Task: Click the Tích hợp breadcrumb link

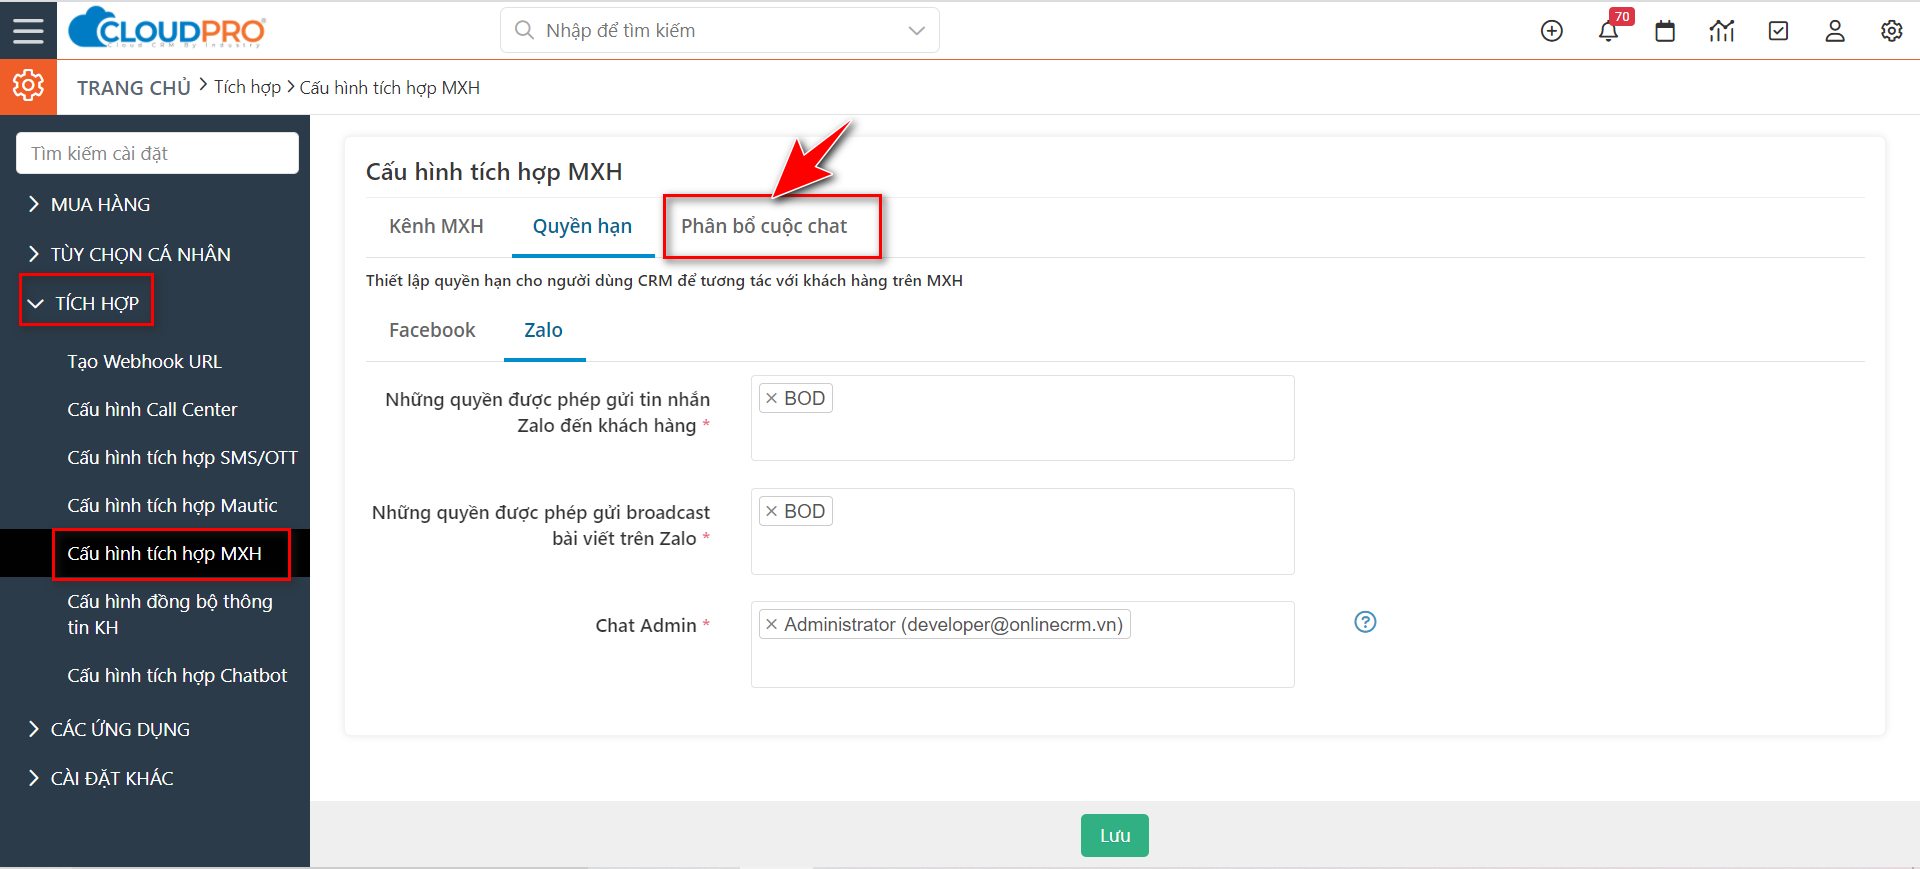Action: click(247, 87)
